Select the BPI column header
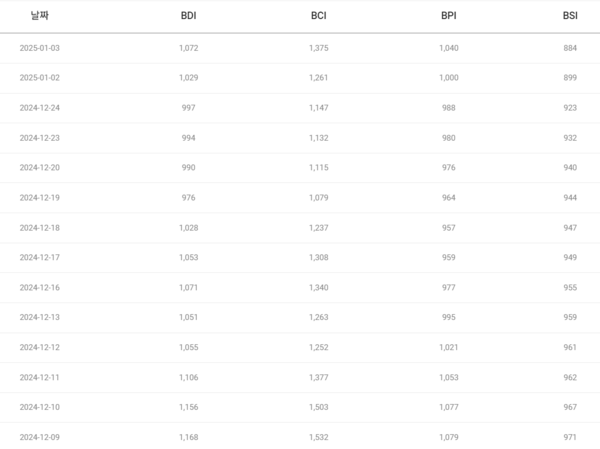 click(x=448, y=16)
